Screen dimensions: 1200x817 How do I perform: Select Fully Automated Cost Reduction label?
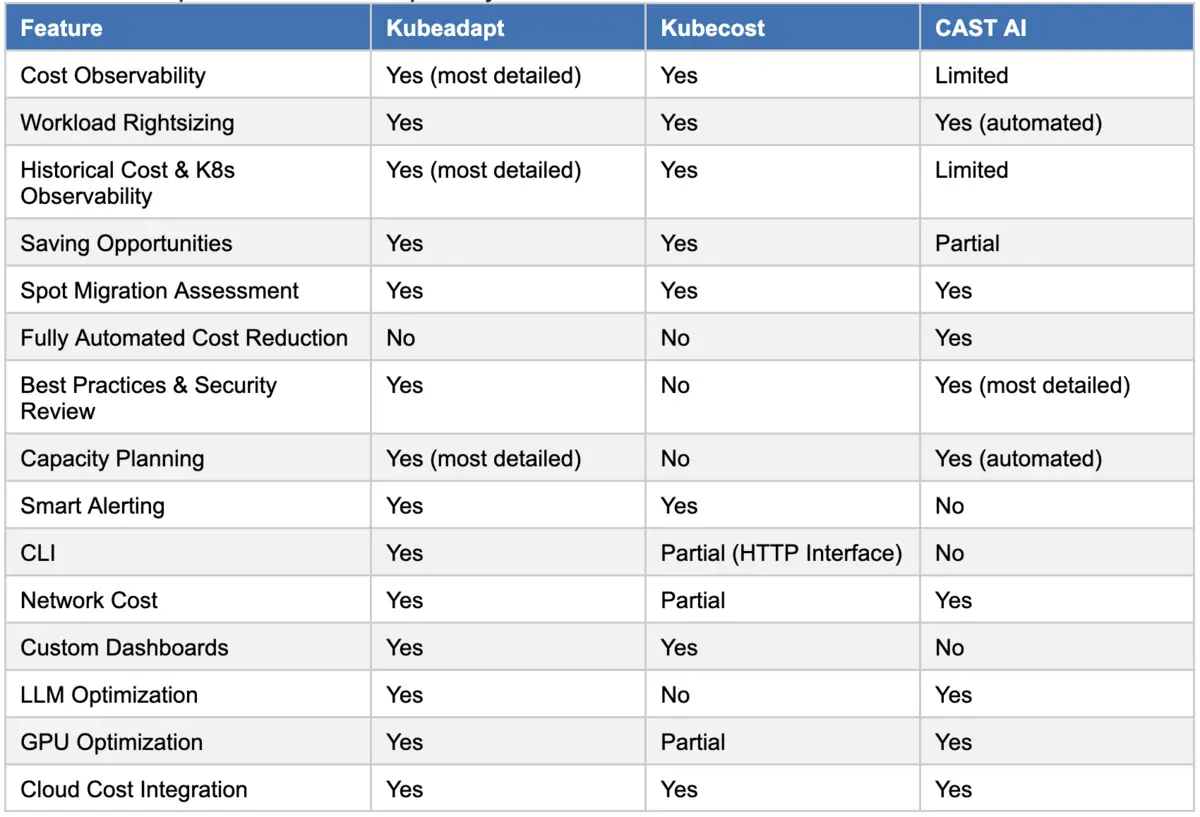184,338
